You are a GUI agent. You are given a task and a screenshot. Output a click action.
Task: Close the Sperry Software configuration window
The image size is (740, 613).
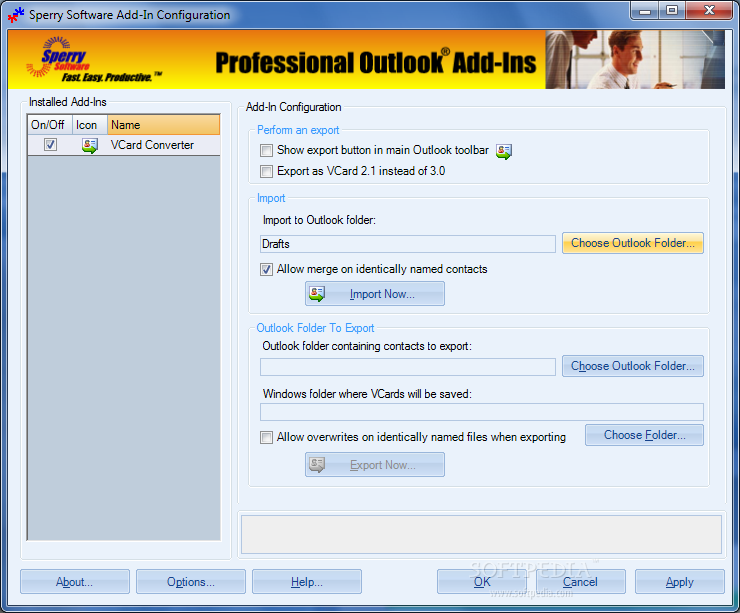[709, 10]
